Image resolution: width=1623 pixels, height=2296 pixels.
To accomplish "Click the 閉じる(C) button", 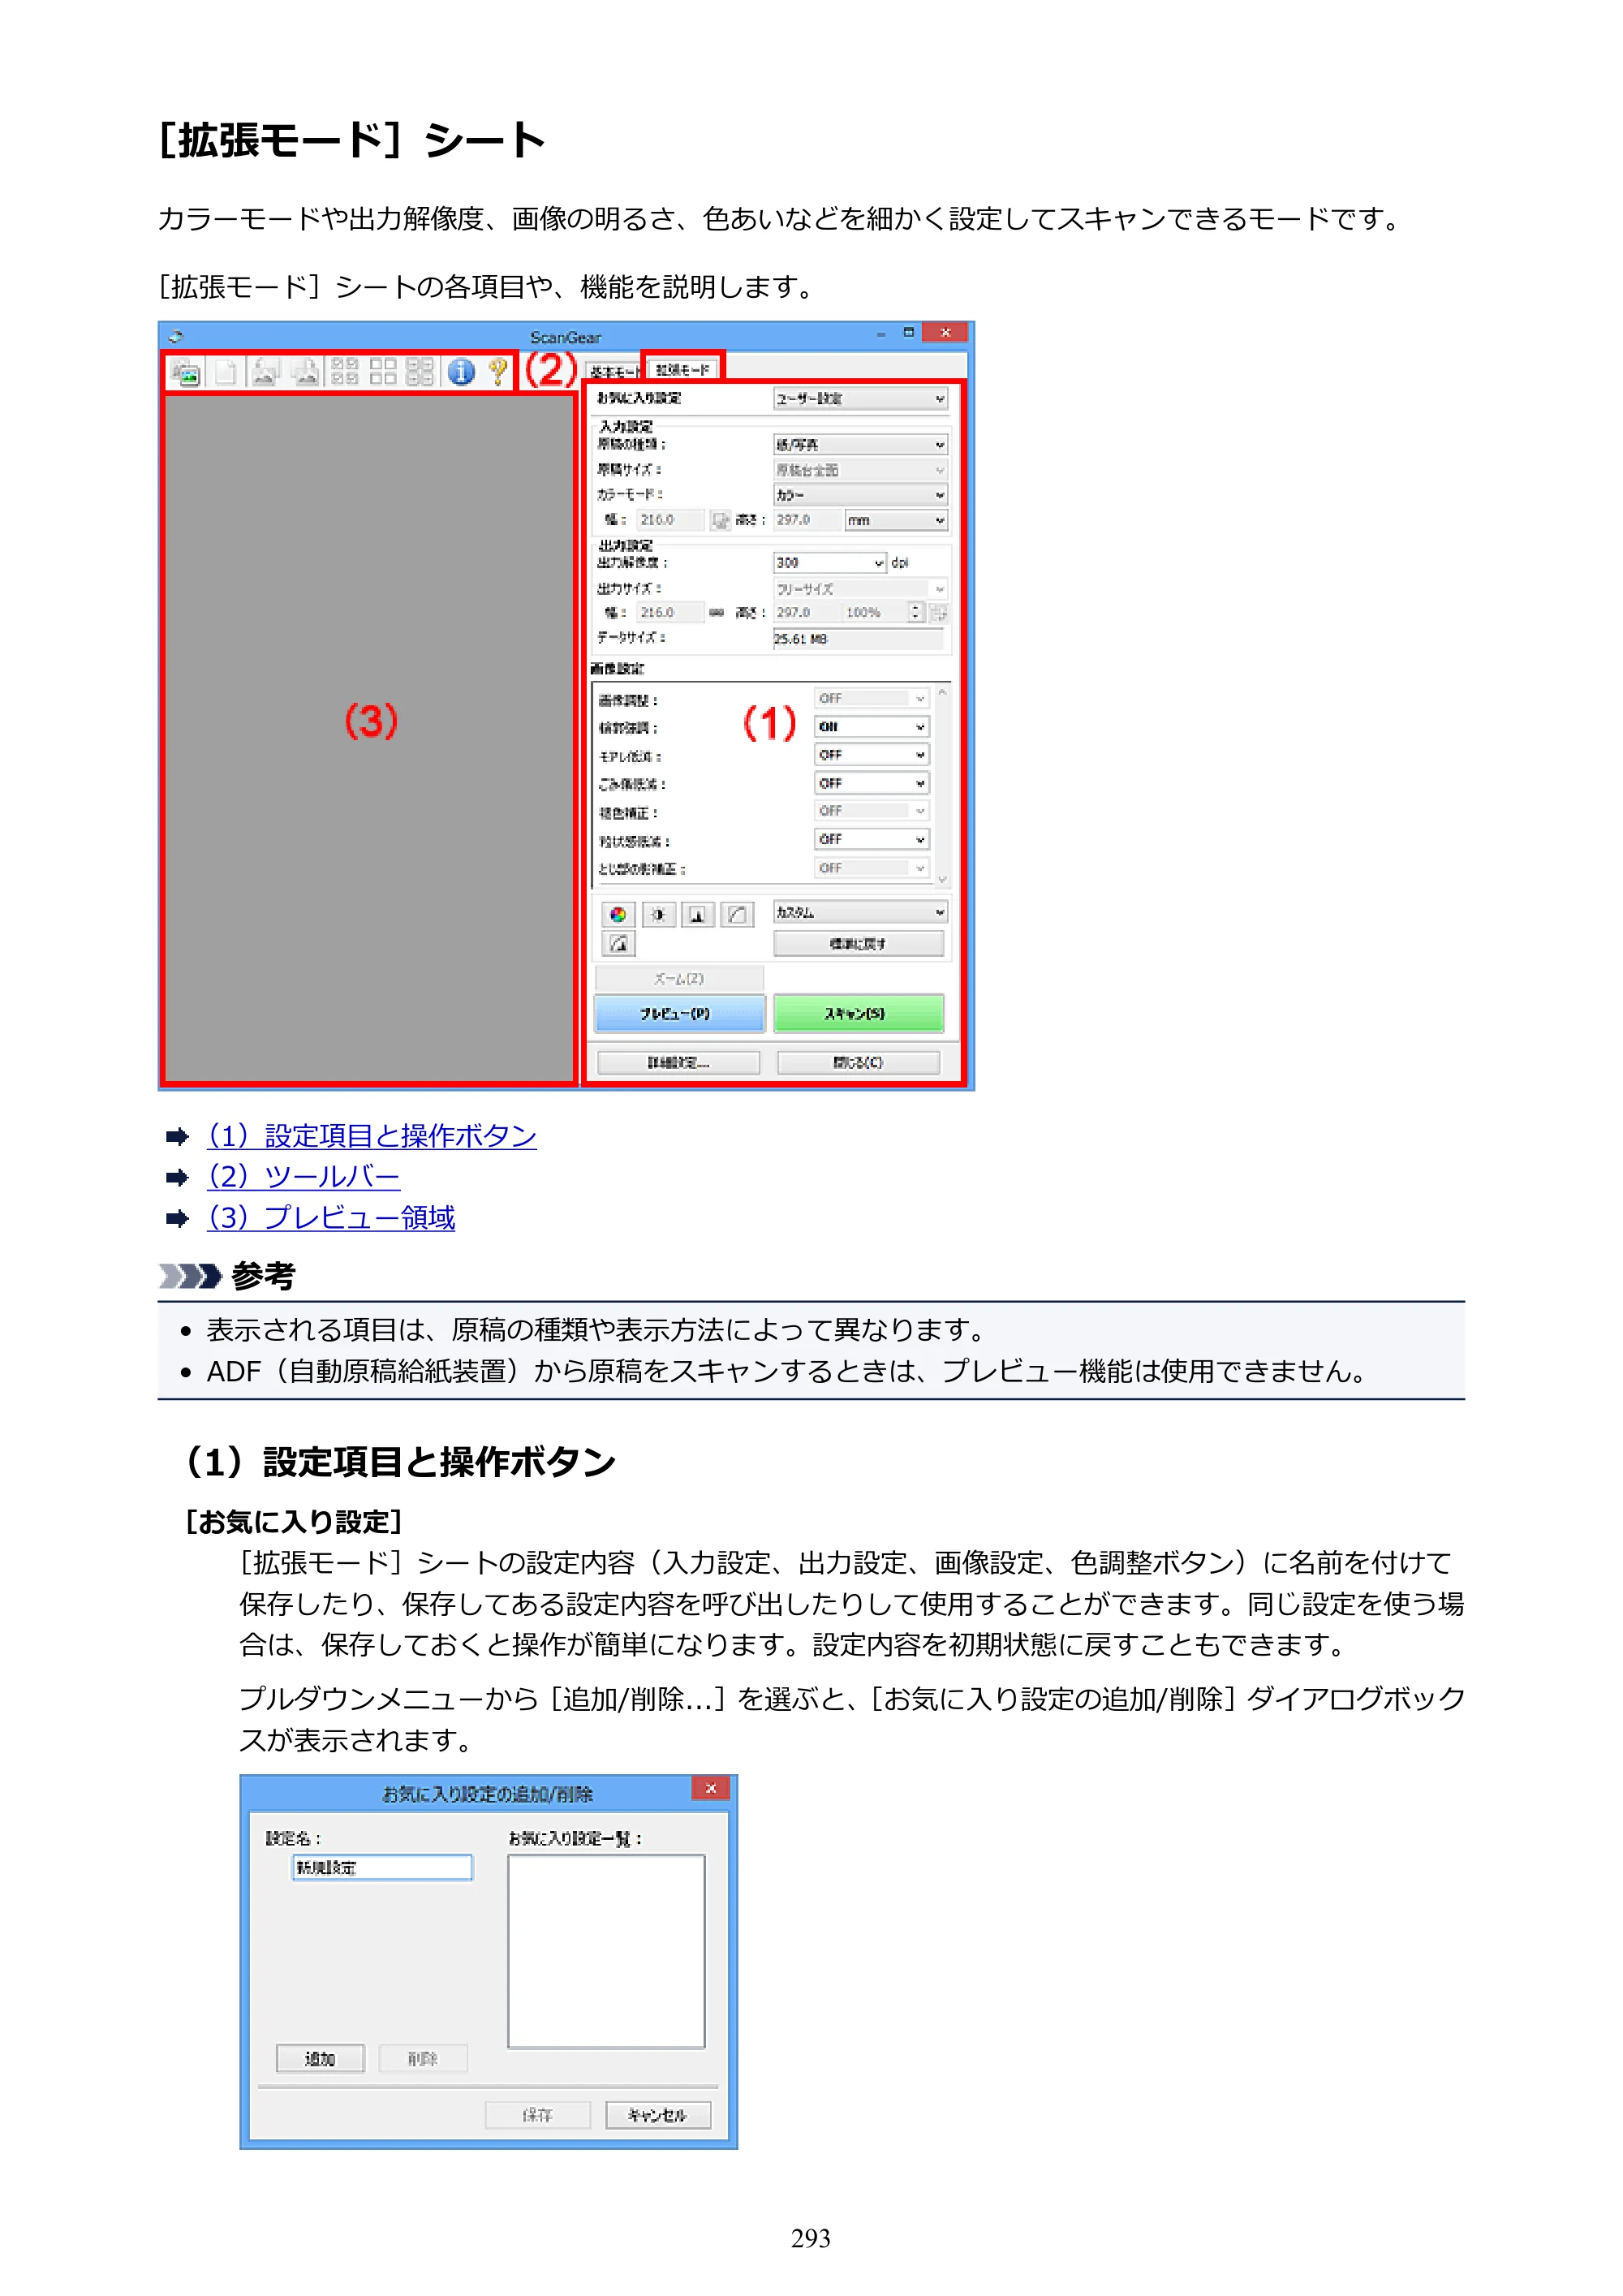I will (858, 1062).
